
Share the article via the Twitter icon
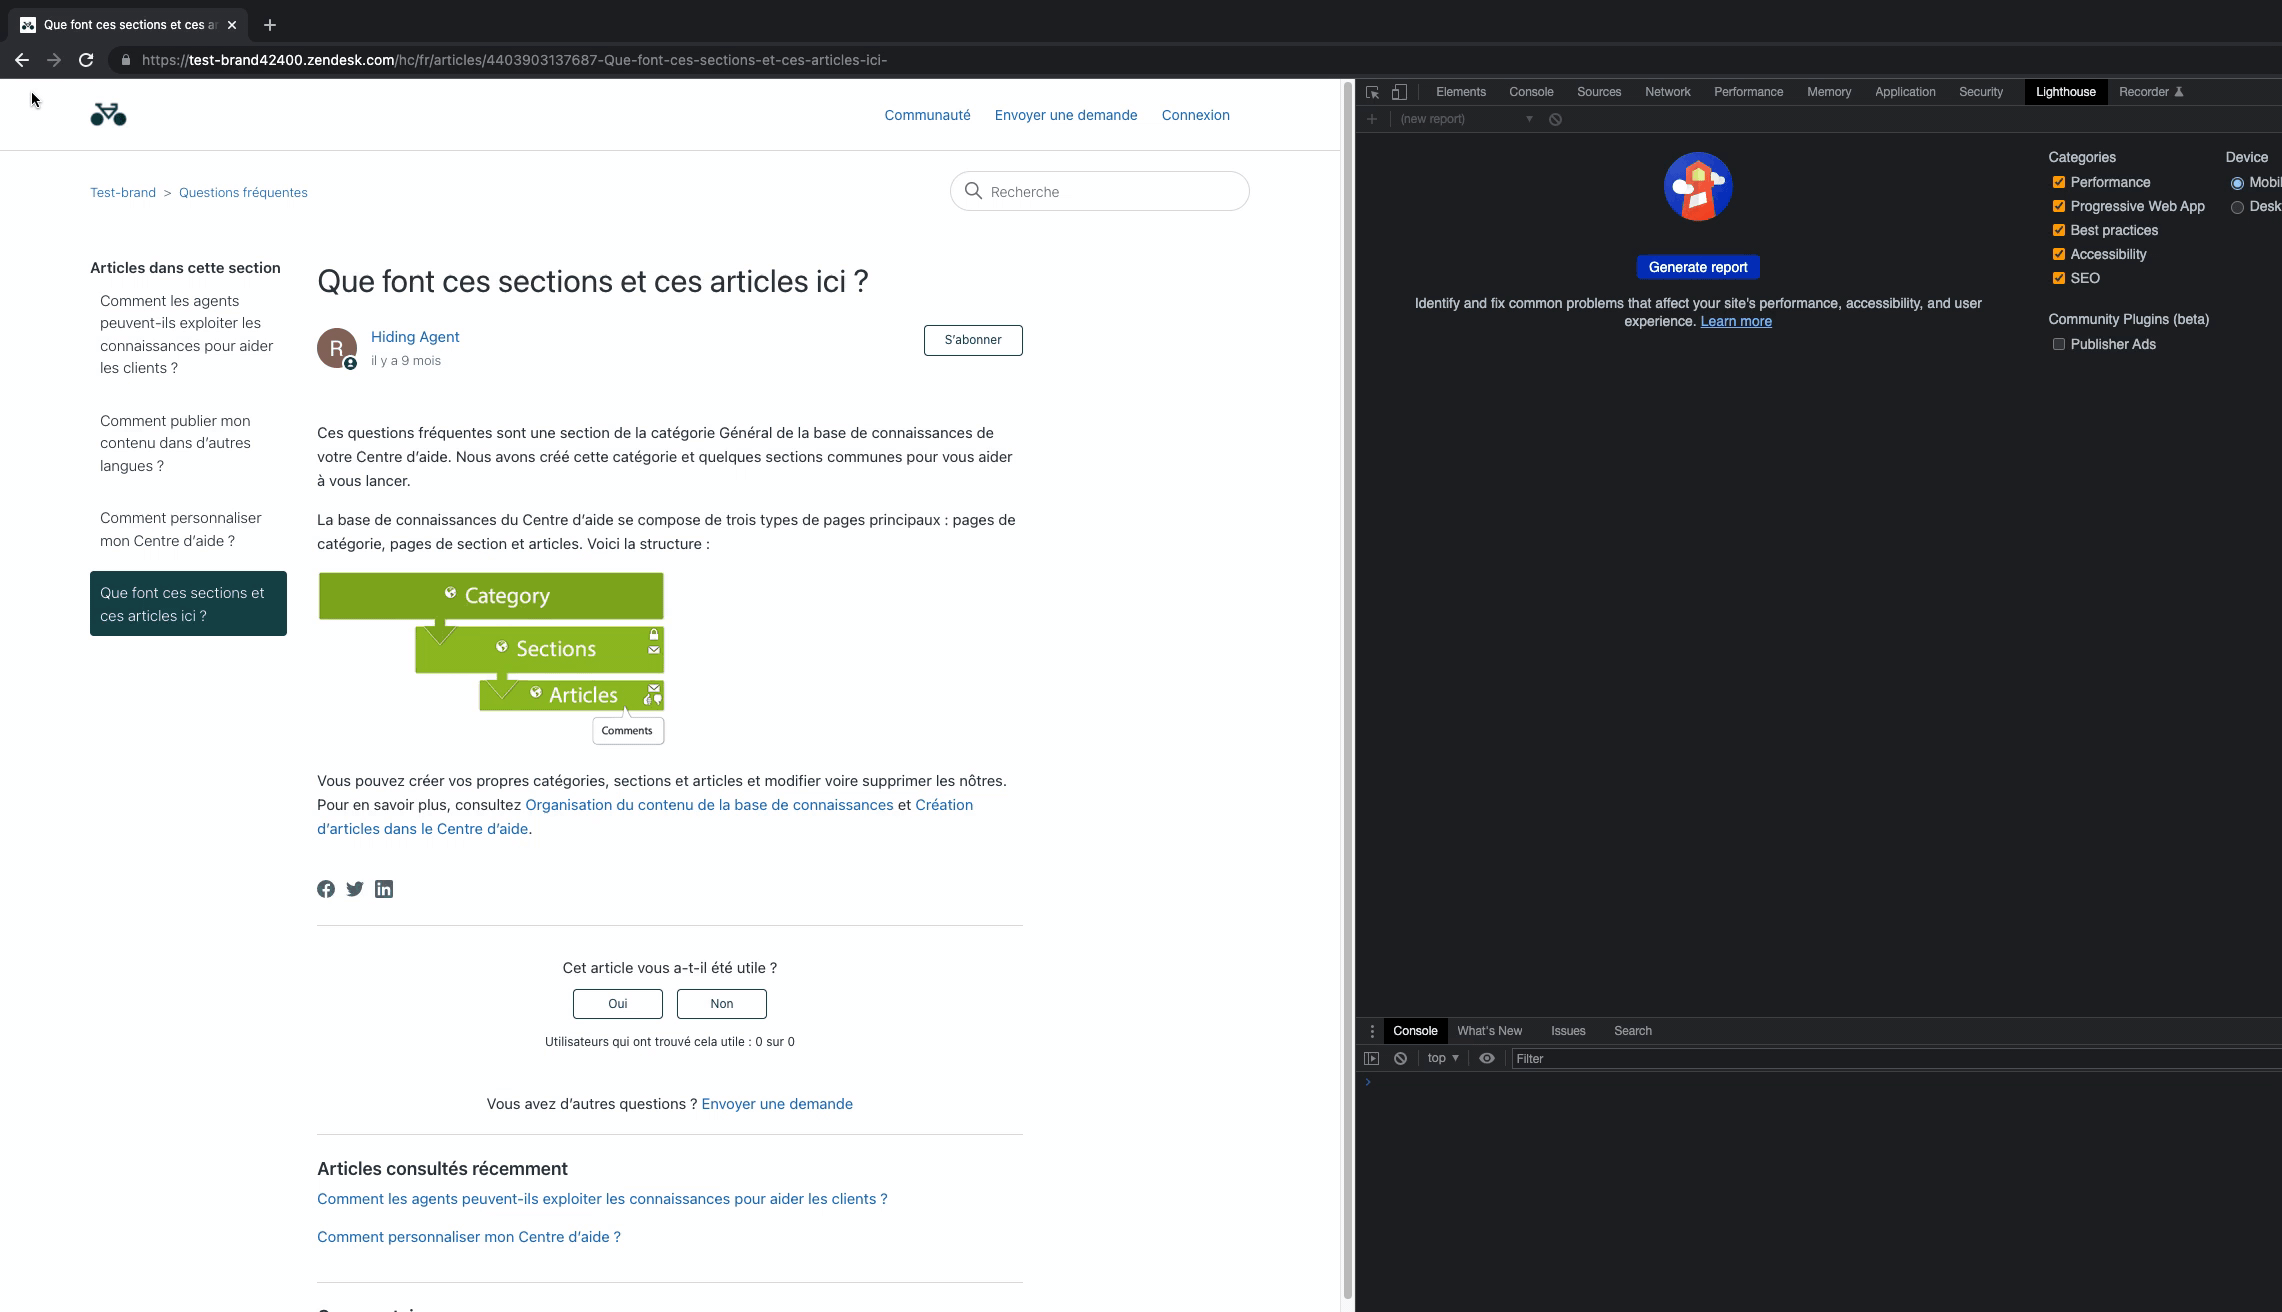pyautogui.click(x=355, y=889)
